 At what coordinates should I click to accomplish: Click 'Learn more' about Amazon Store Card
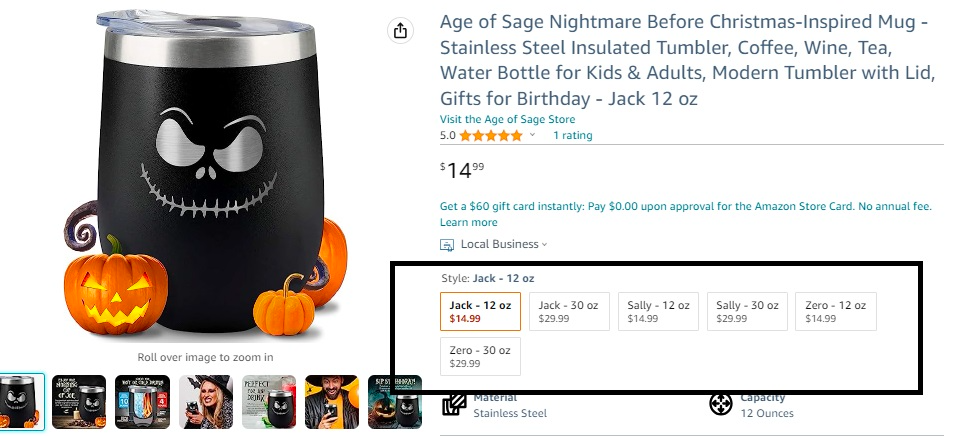468,222
